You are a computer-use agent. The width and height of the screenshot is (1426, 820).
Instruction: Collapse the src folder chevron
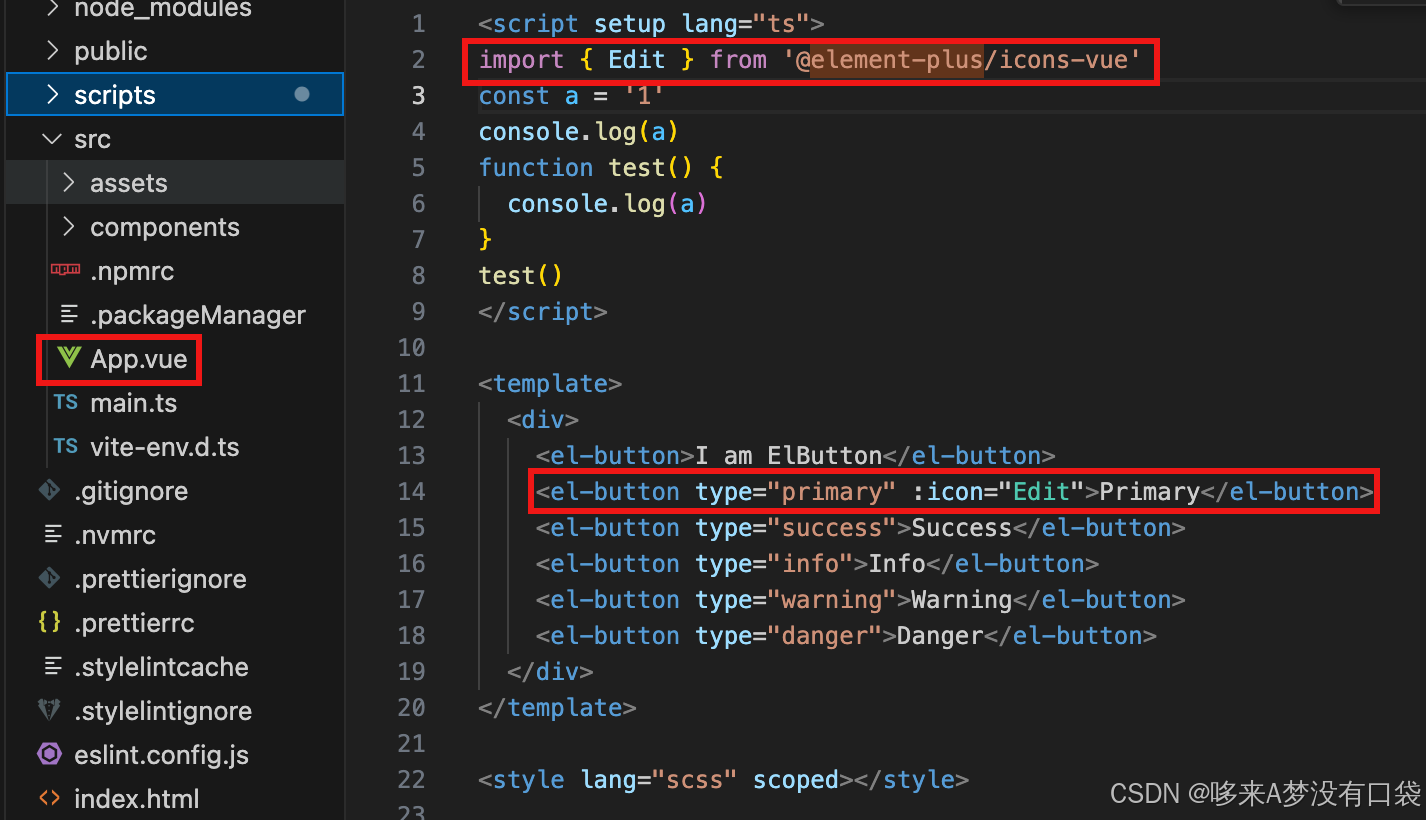52,139
